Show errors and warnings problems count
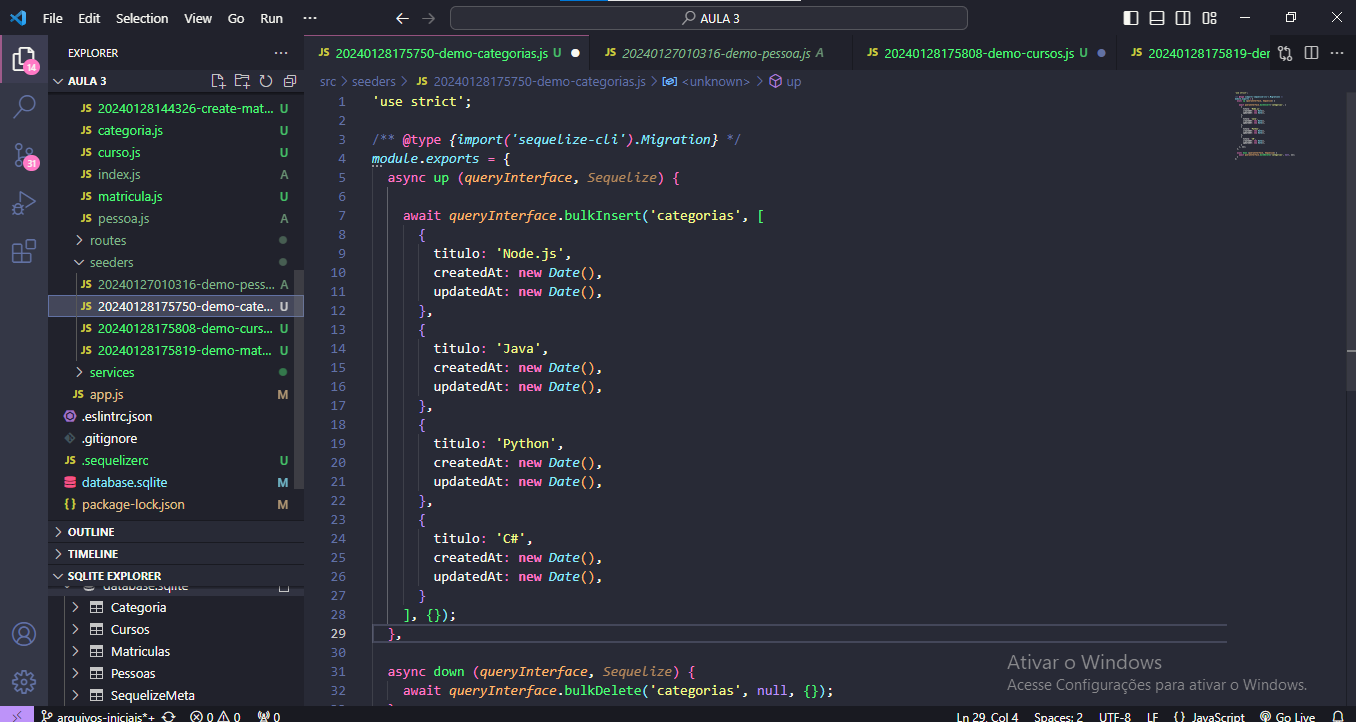1356x722 pixels. pos(215,716)
